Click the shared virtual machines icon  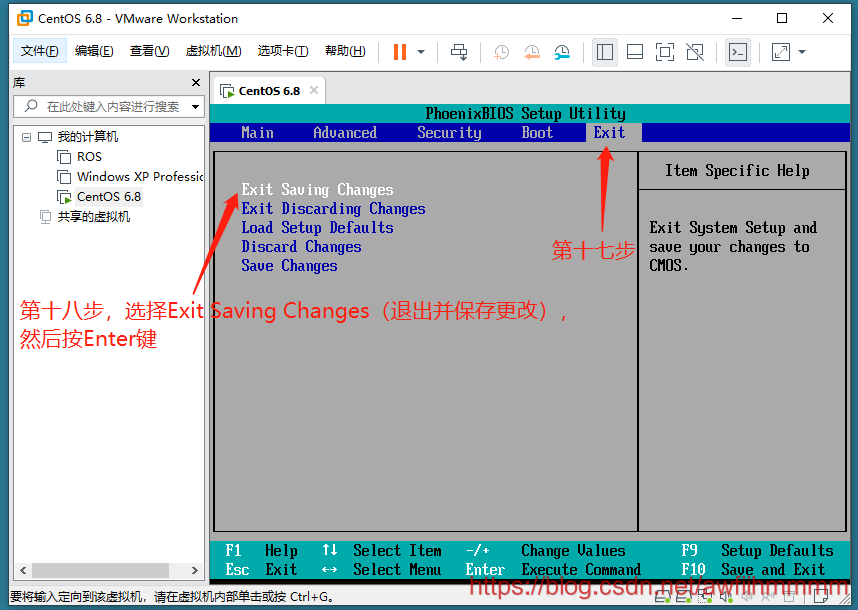45,217
